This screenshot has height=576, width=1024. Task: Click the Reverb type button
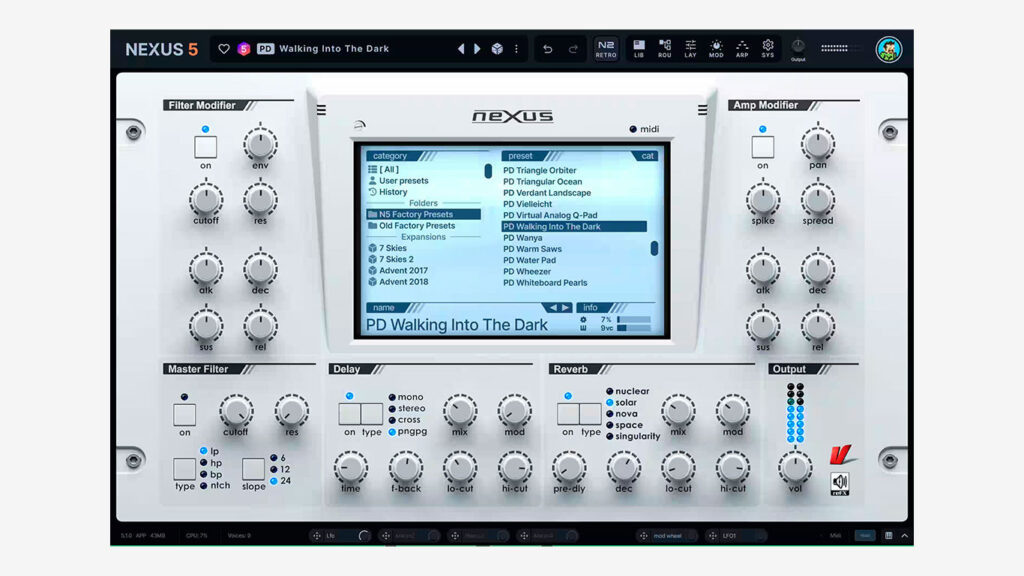click(590, 414)
